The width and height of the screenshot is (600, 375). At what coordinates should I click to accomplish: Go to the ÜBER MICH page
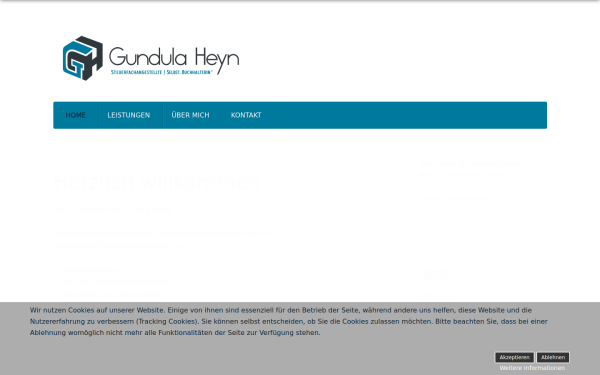191,115
